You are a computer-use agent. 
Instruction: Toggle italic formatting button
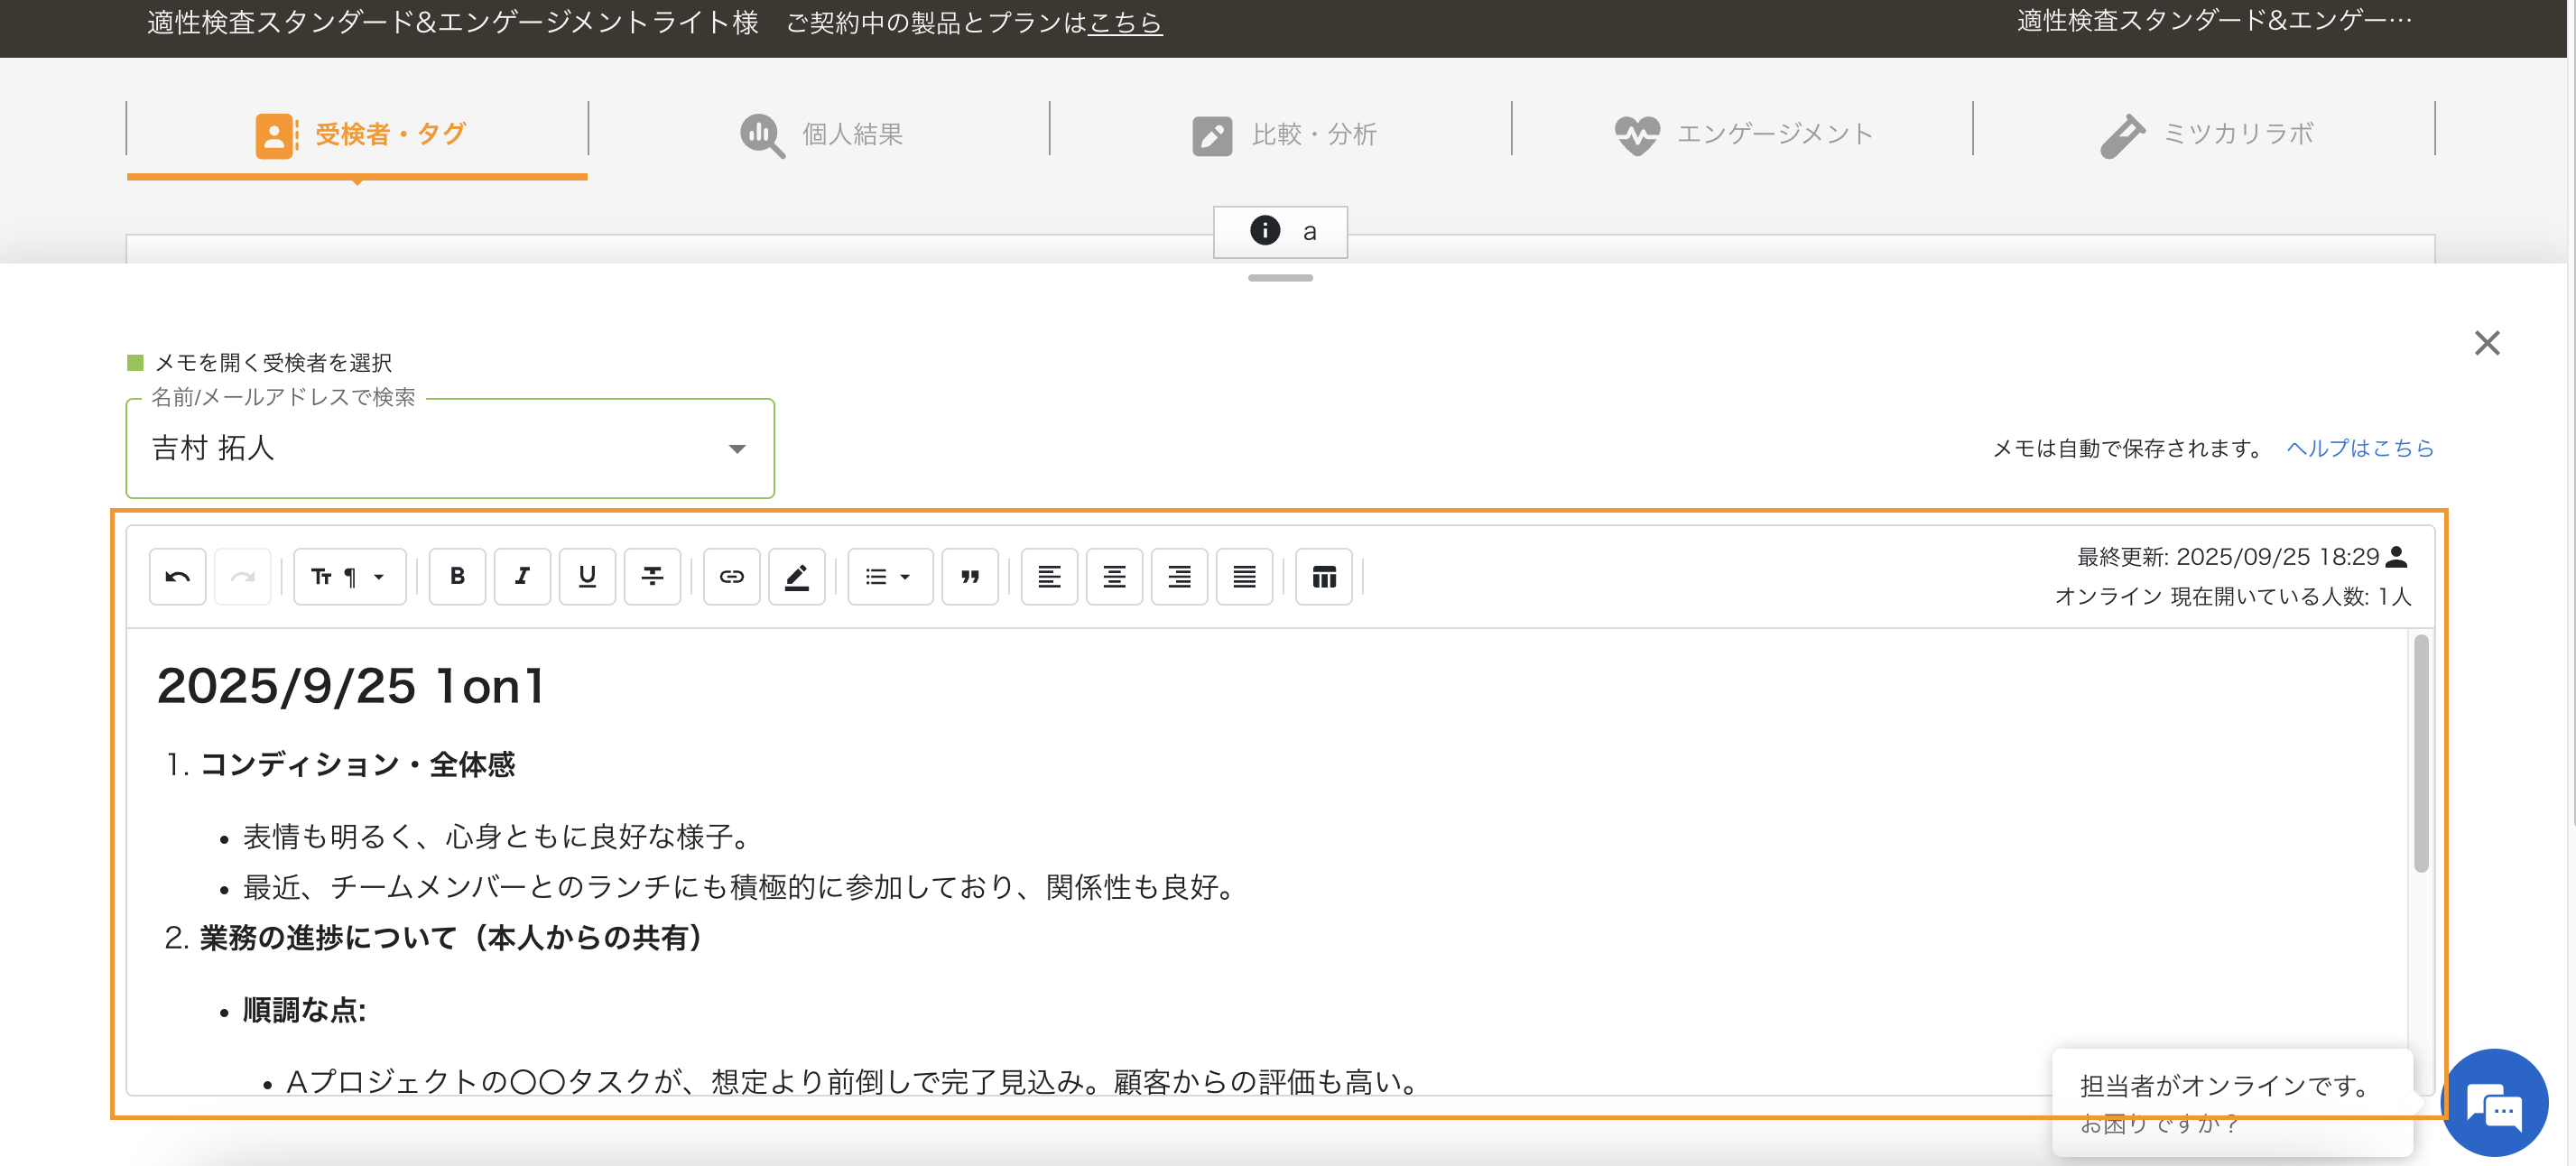click(x=522, y=577)
